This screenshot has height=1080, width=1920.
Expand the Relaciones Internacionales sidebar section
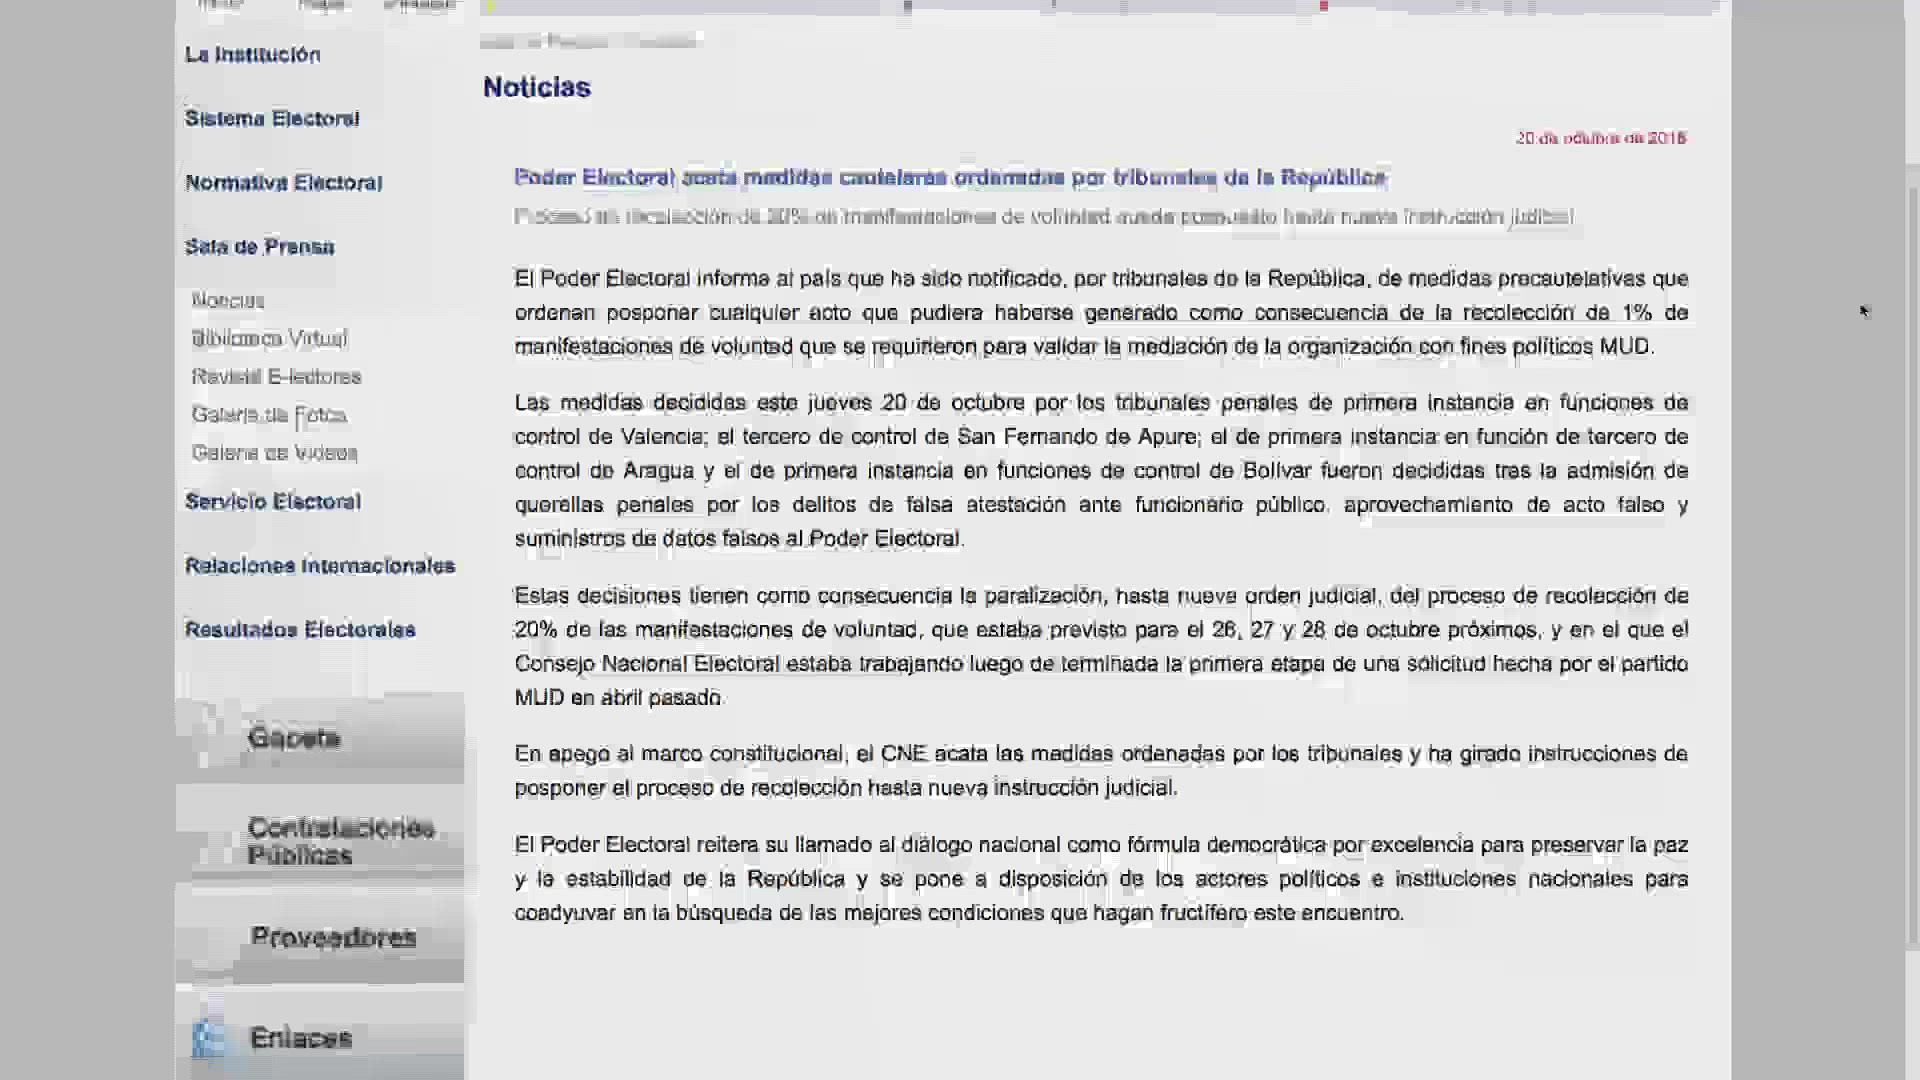(x=319, y=566)
